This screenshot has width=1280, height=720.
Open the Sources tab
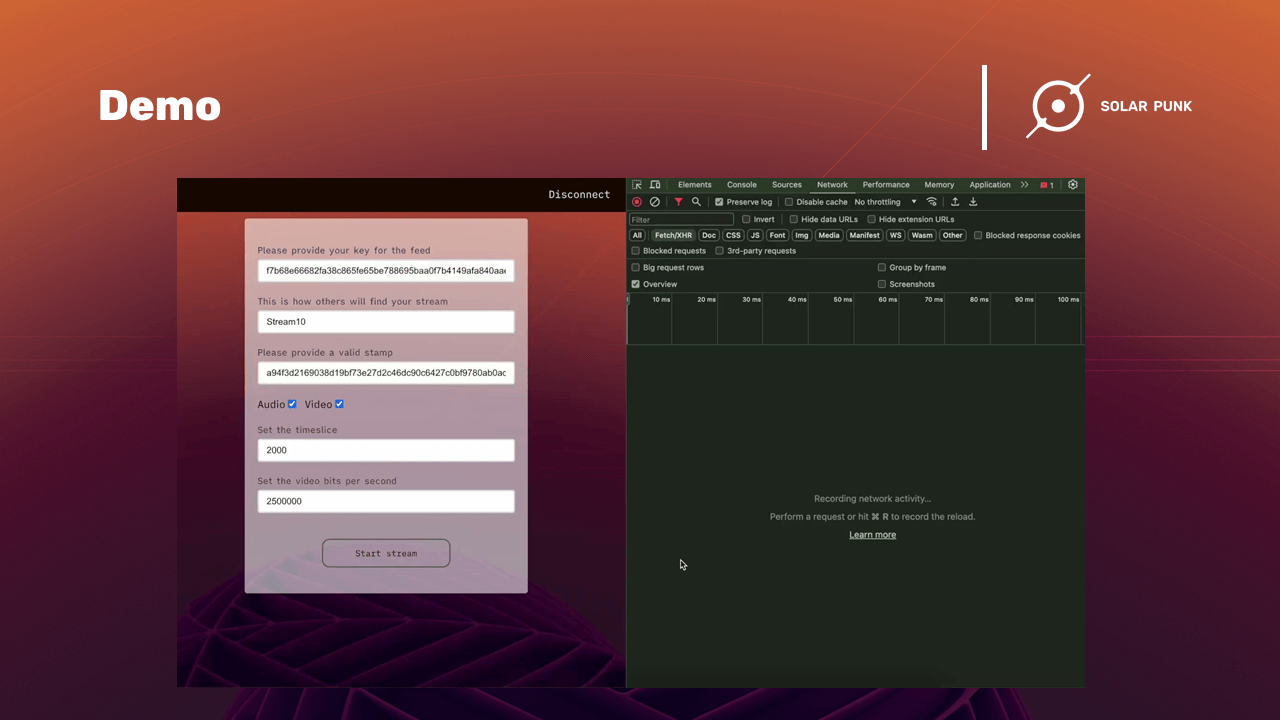coord(786,185)
